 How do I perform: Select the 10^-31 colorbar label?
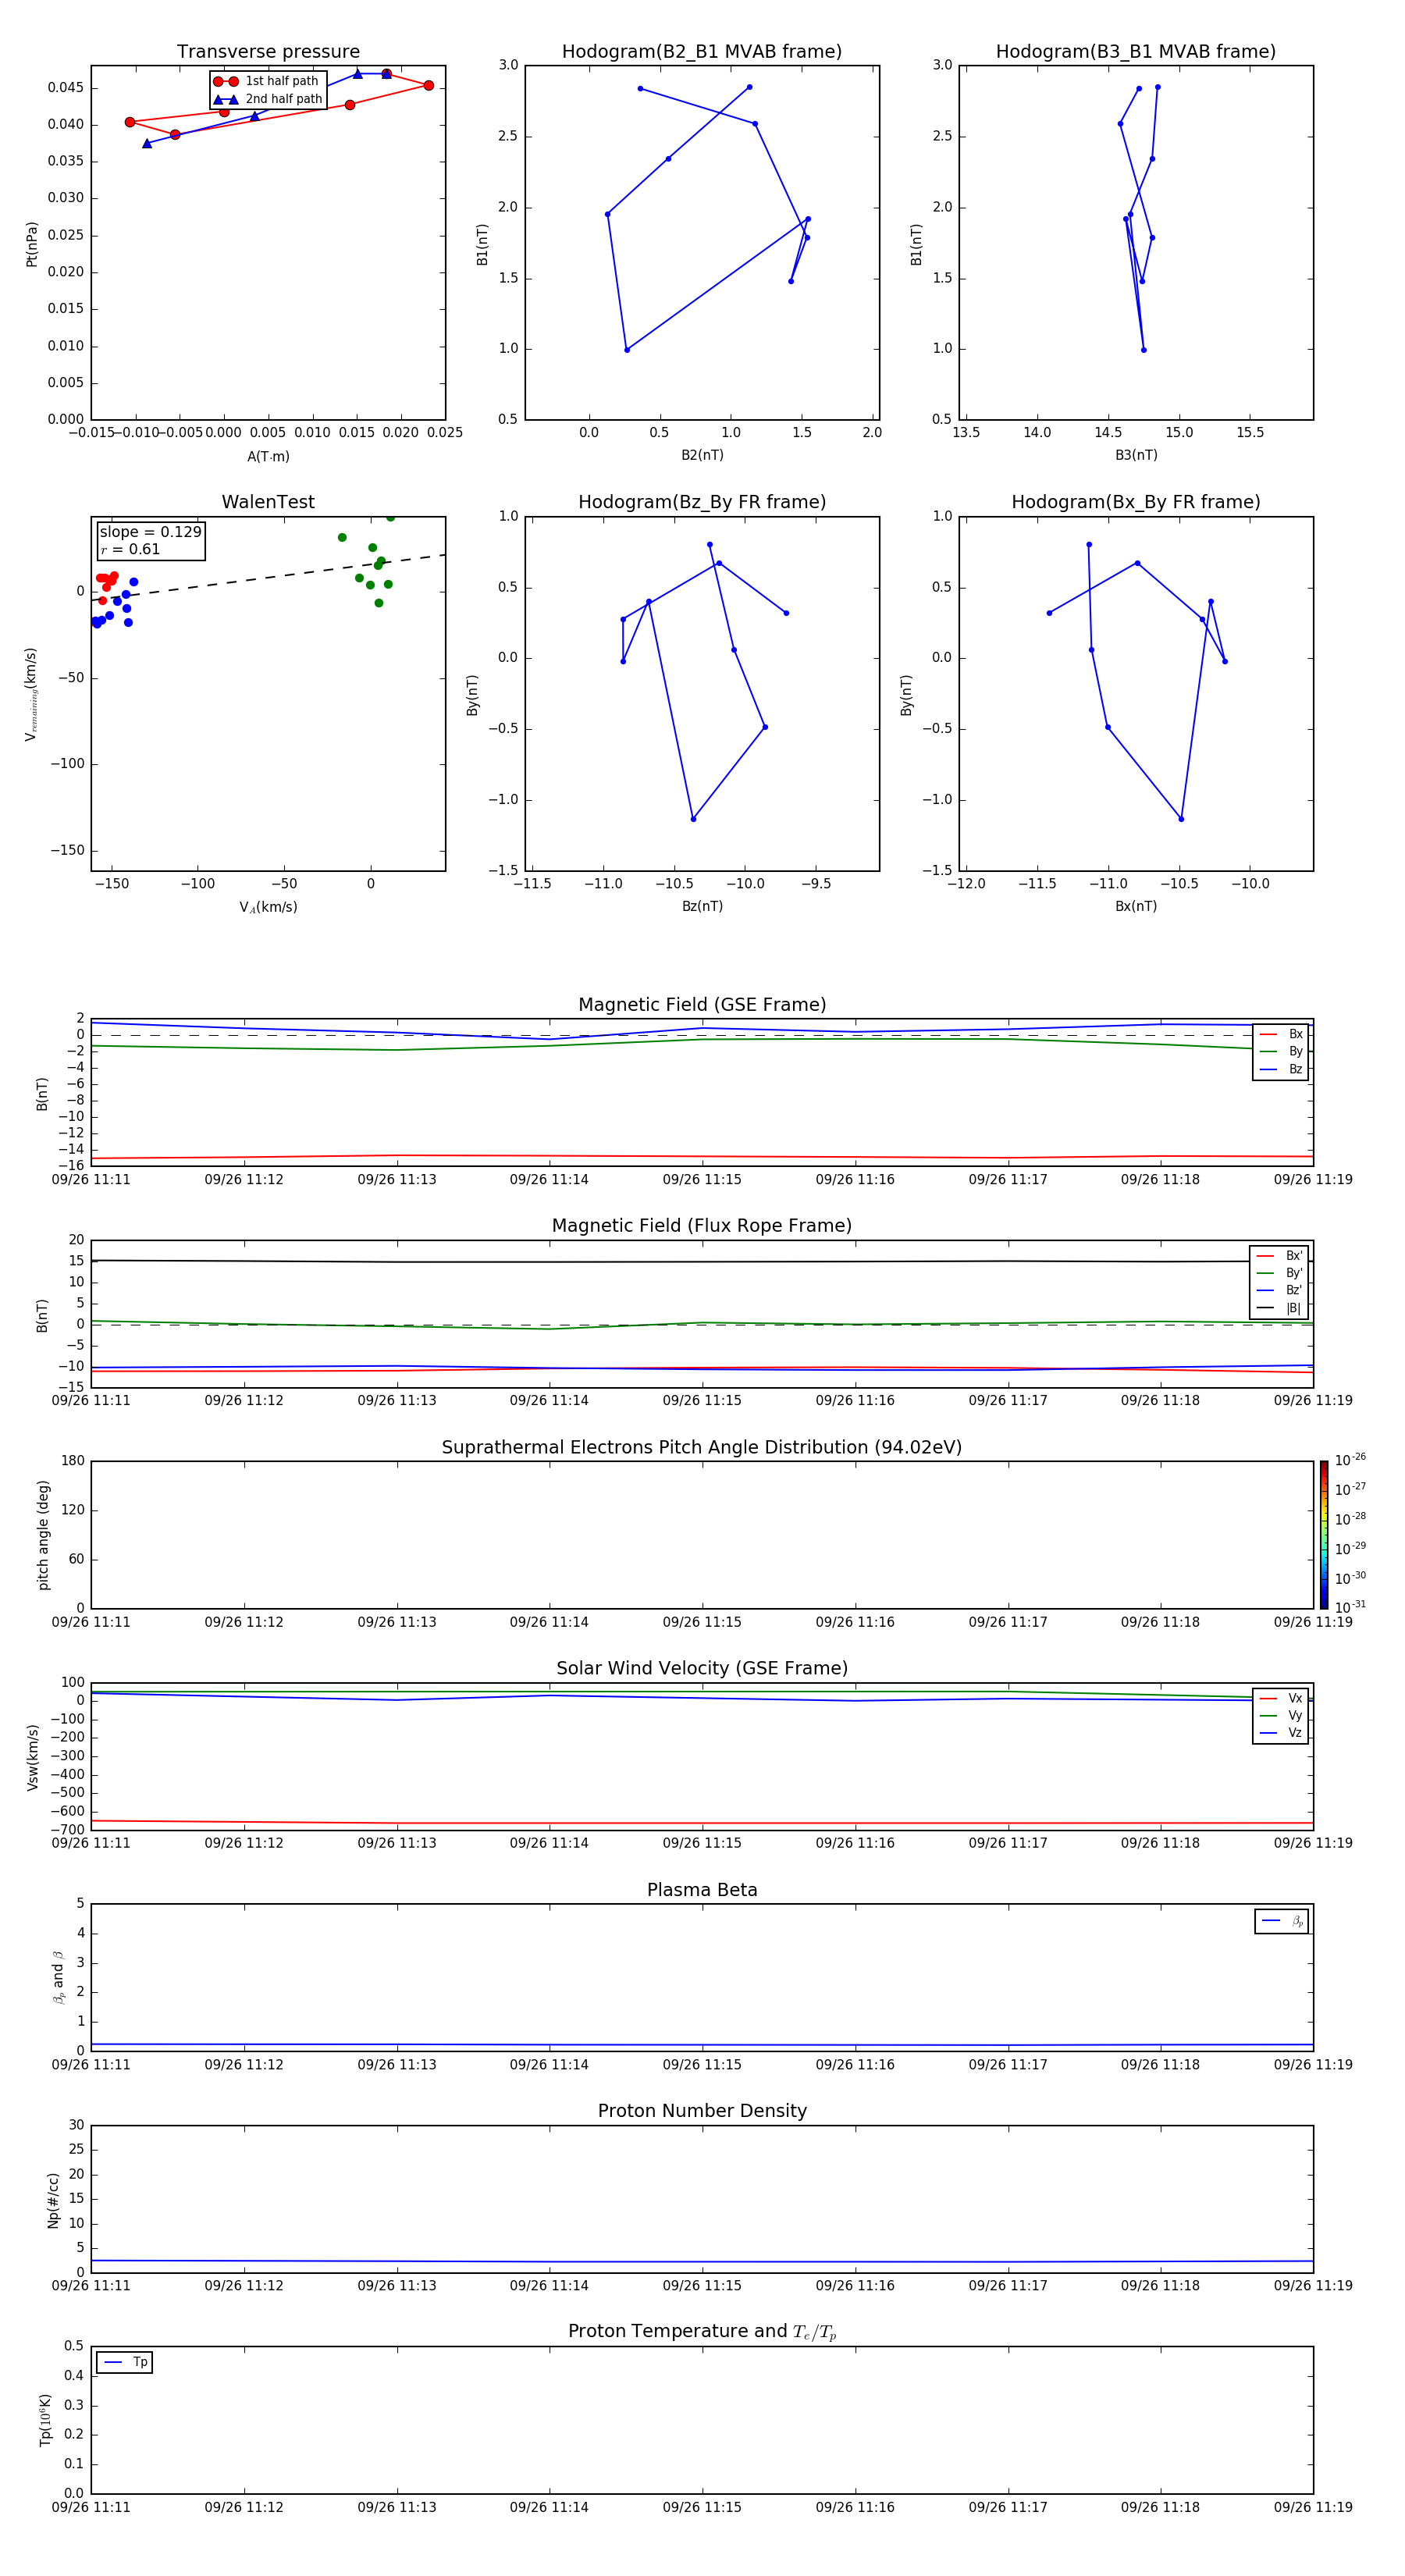click(1350, 1607)
